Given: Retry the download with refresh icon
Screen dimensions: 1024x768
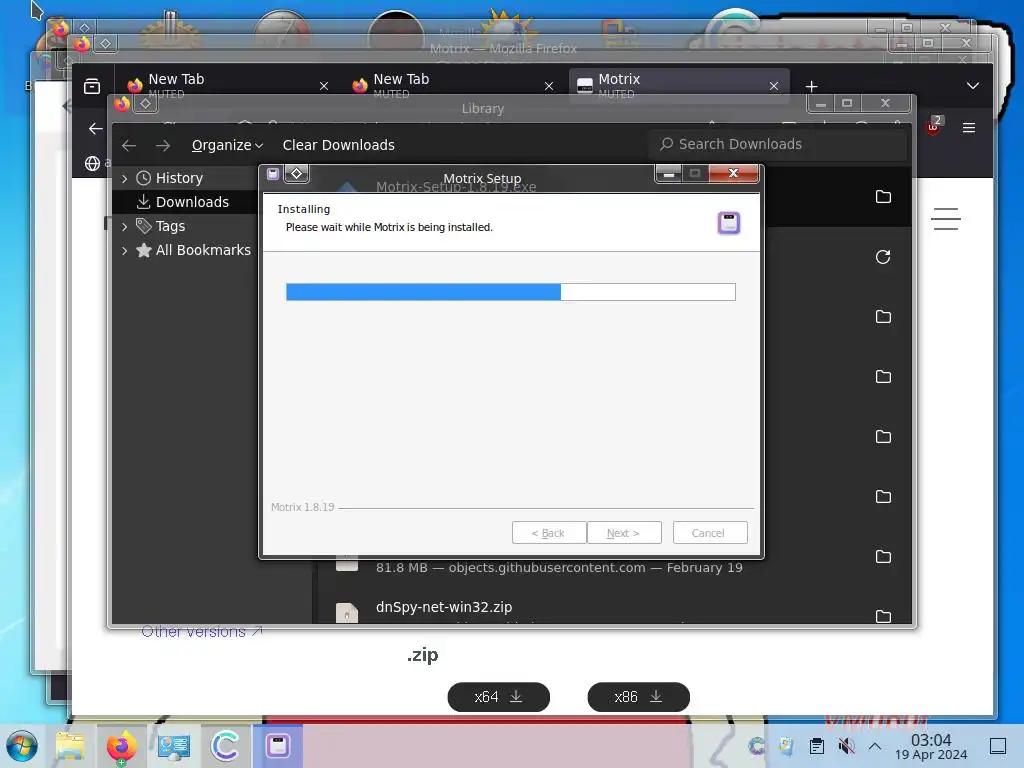Looking at the screenshot, I should pyautogui.click(x=883, y=257).
